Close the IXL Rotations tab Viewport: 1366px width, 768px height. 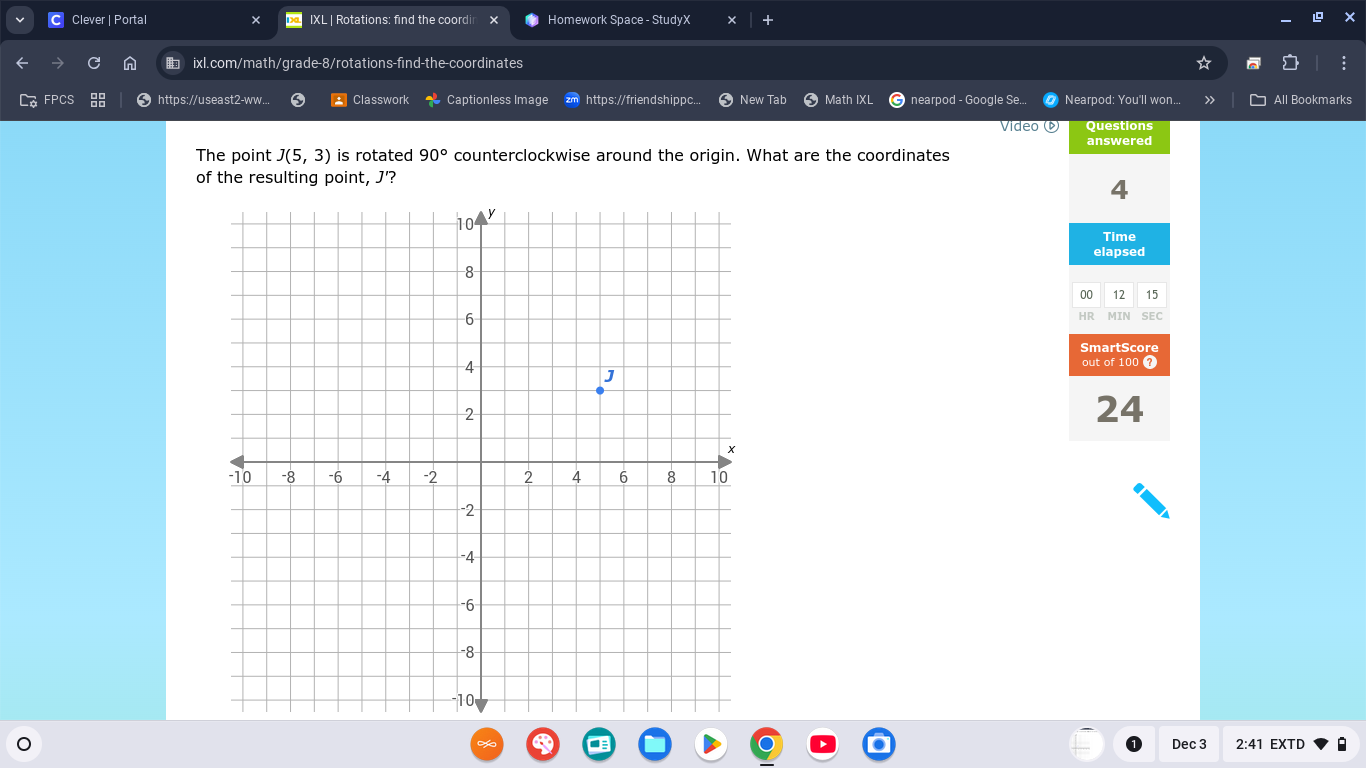coord(493,20)
